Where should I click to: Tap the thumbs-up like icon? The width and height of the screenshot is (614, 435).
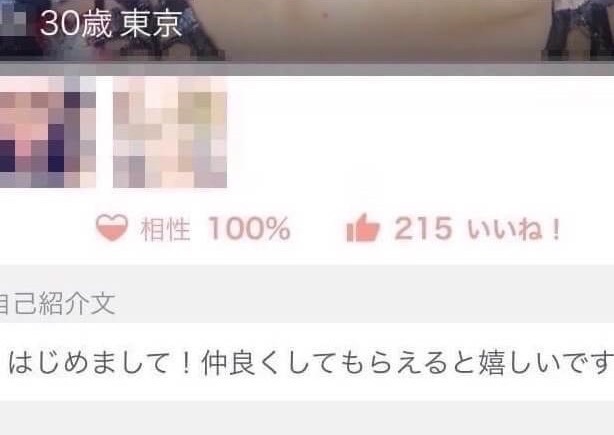click(363, 227)
